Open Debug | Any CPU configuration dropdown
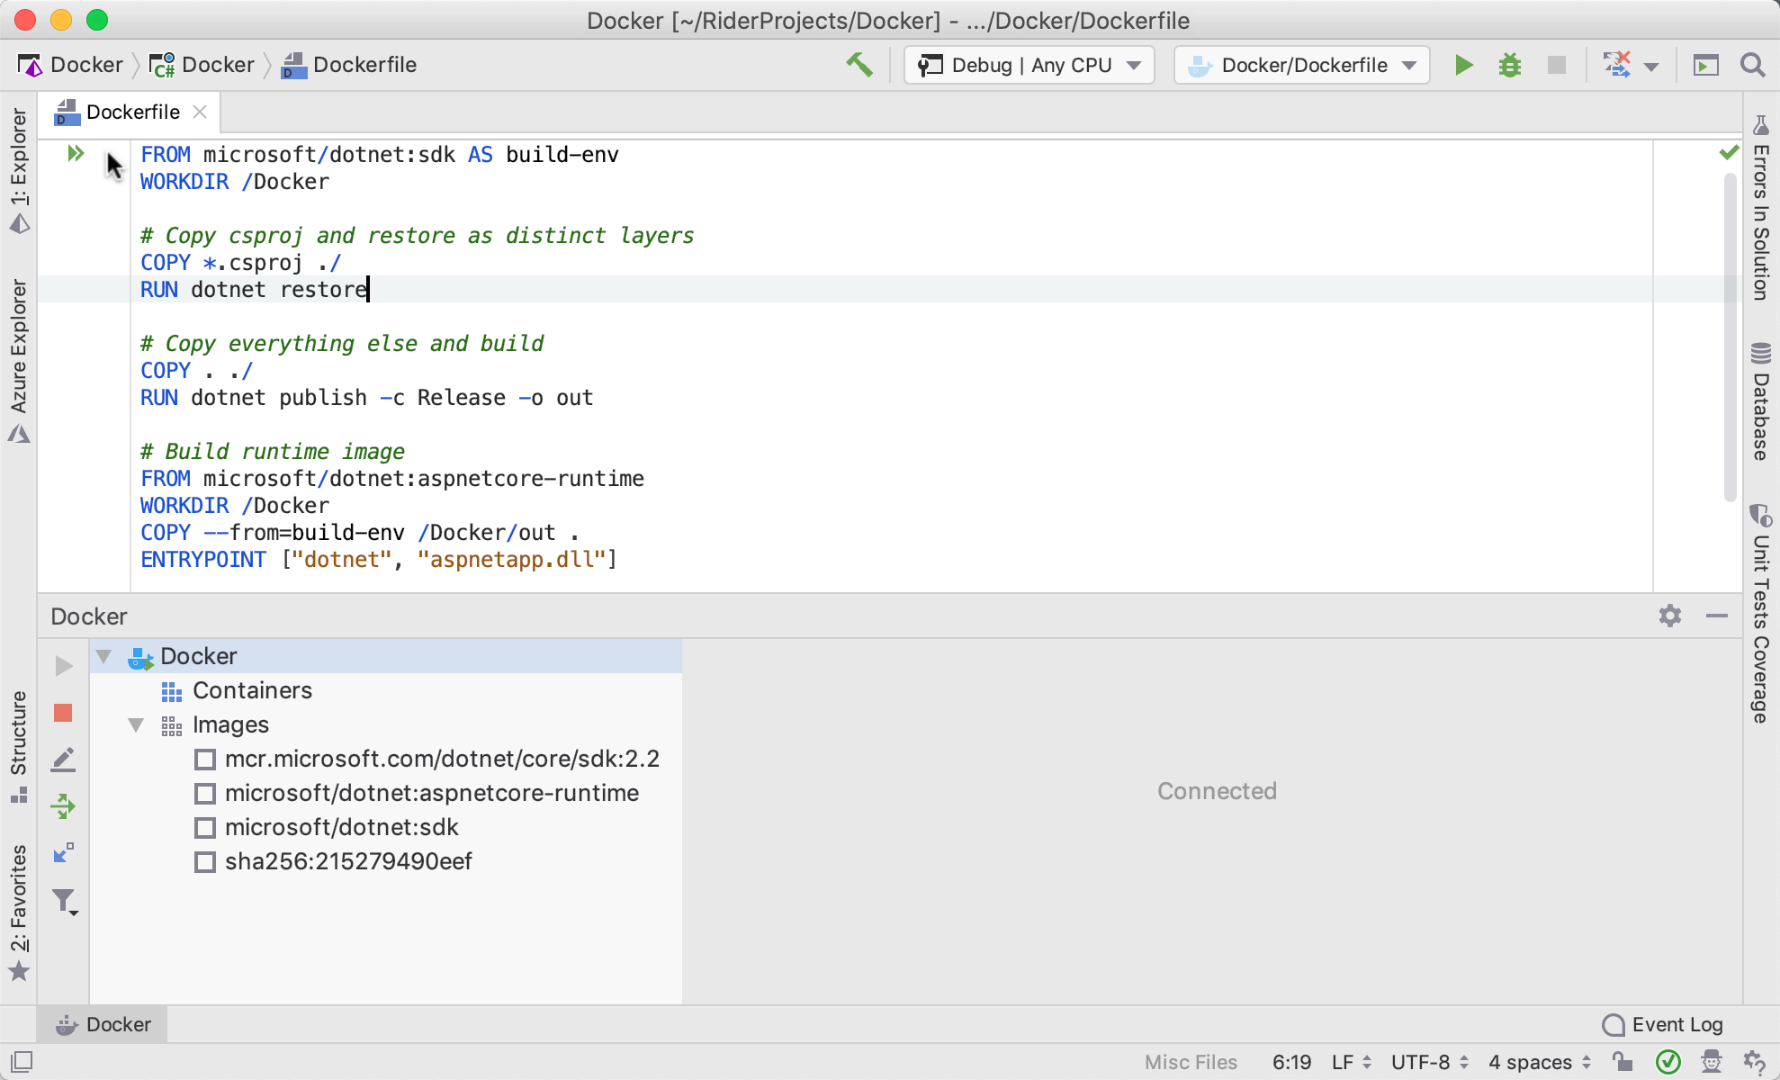Screen dimensions: 1780x1080 [1029, 65]
